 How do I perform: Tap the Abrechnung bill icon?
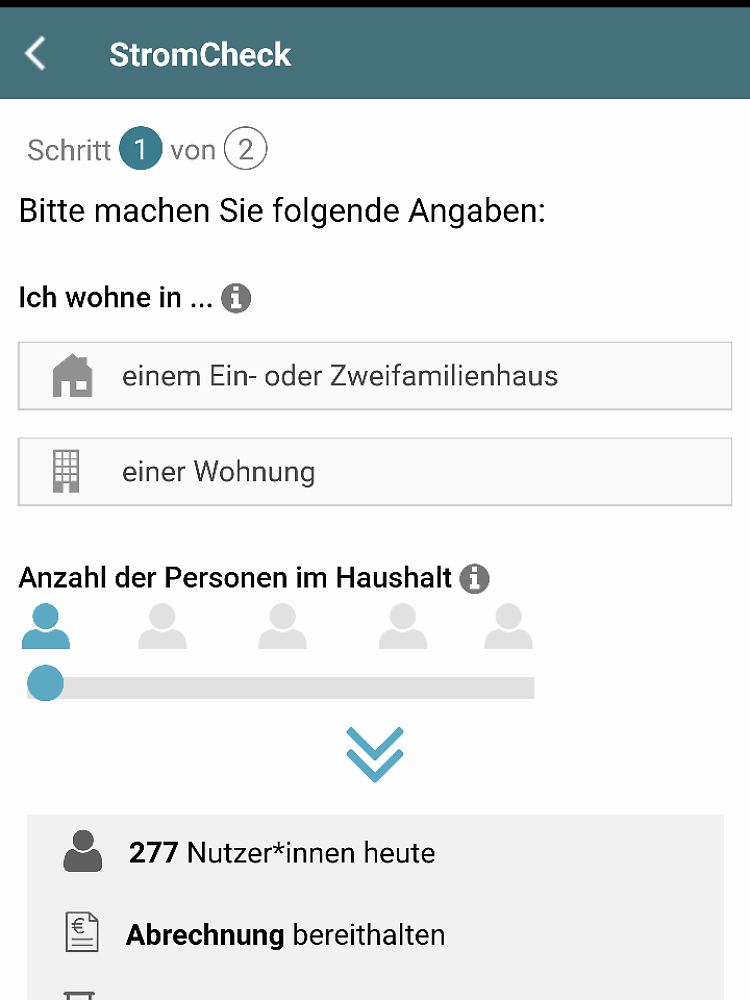[82, 933]
